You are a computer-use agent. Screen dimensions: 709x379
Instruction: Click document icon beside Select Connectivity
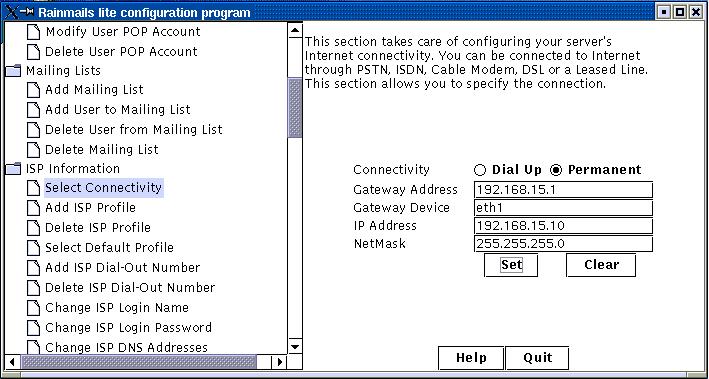(33, 188)
